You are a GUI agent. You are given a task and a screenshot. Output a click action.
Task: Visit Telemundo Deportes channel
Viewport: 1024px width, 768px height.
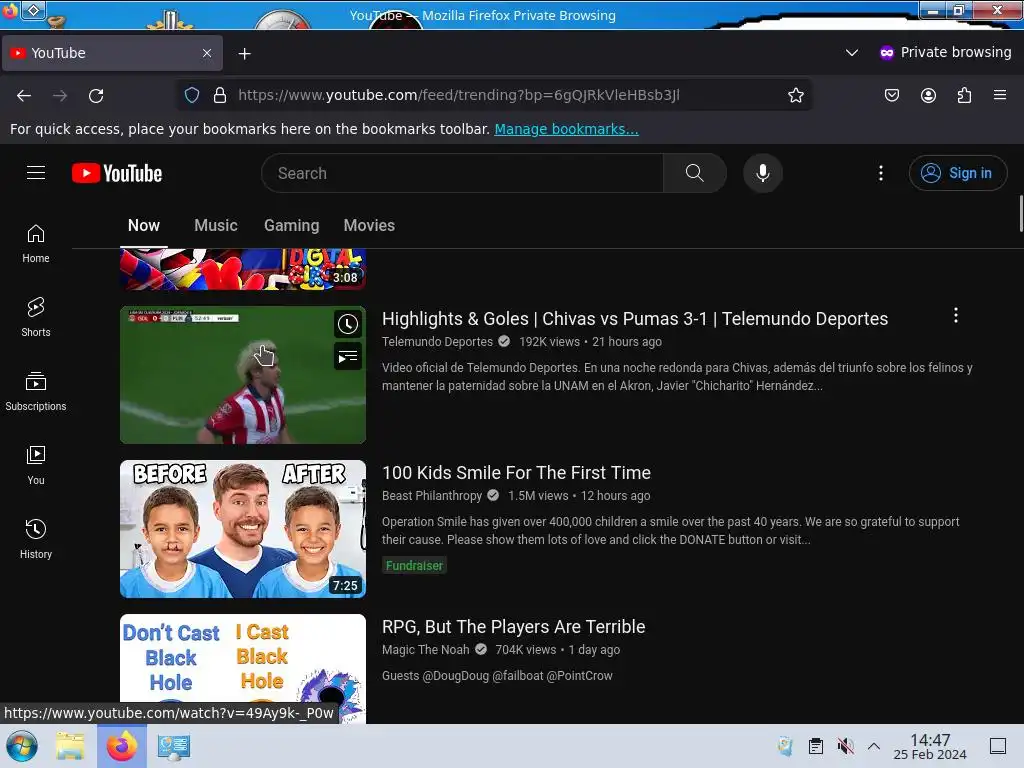tap(438, 342)
